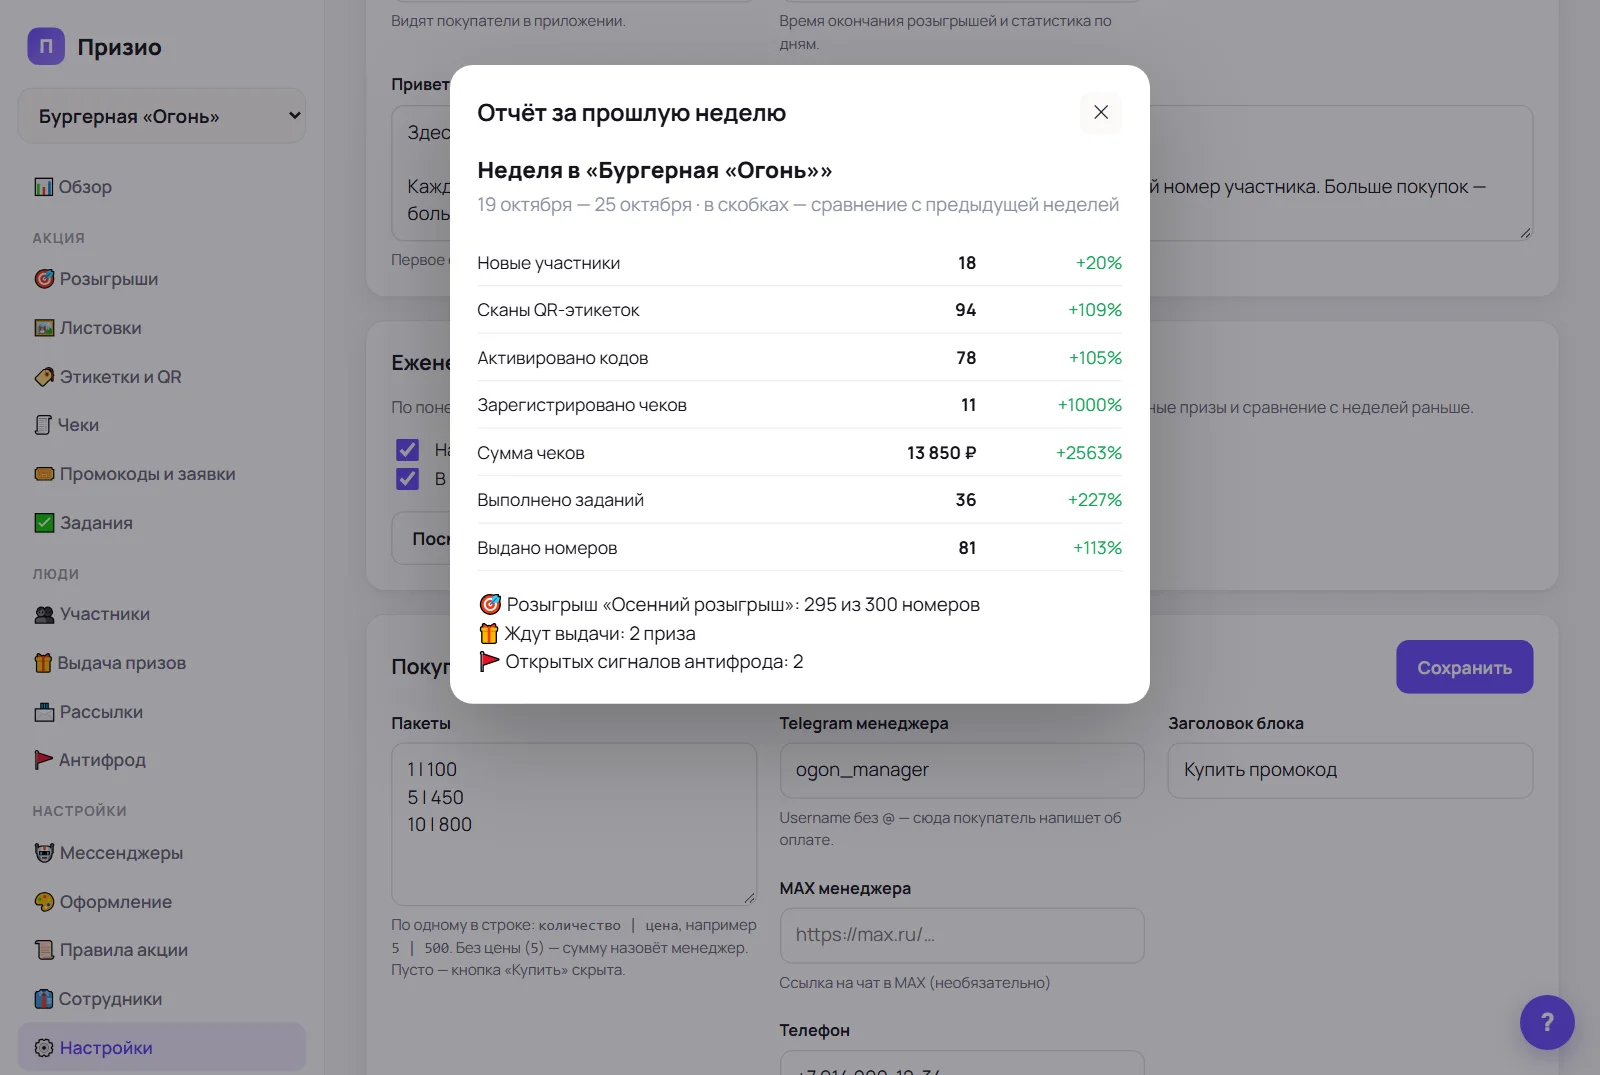Click the Сохранить button

pyautogui.click(x=1464, y=667)
